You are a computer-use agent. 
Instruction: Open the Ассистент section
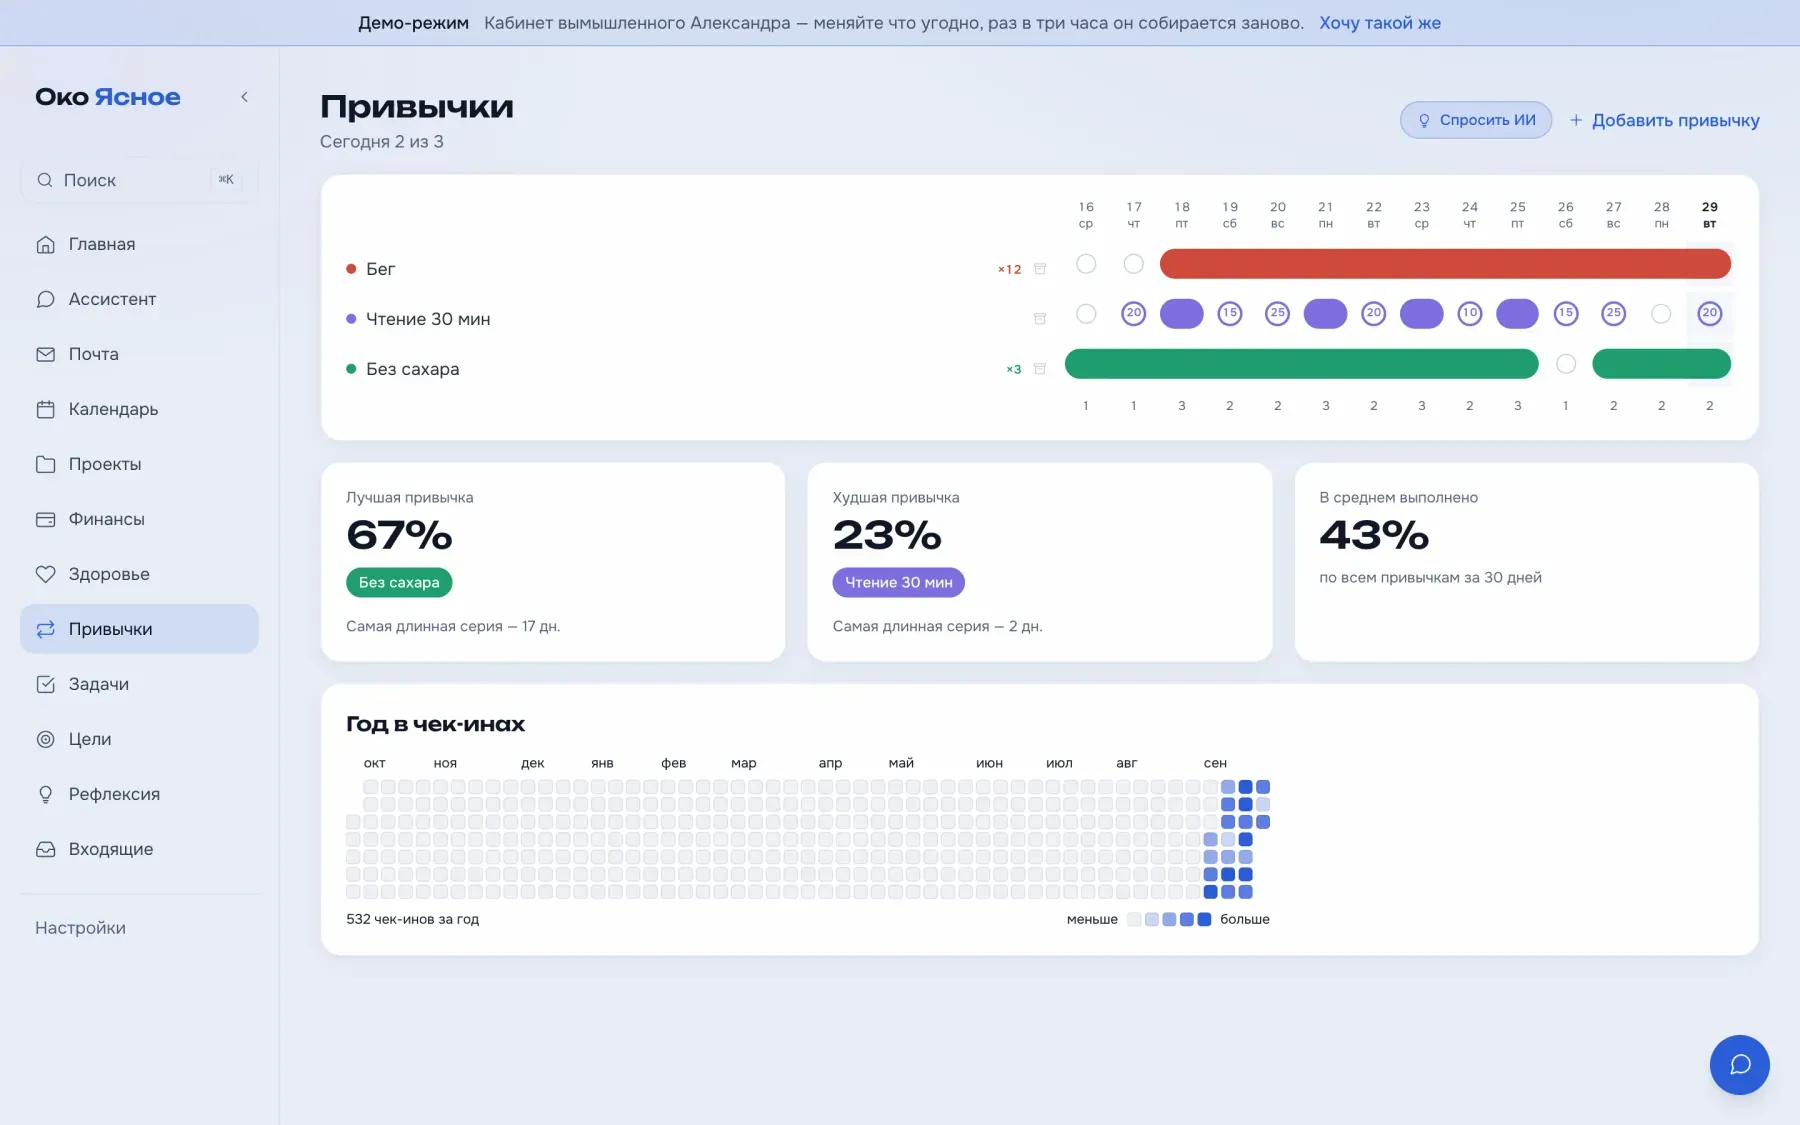tap(139, 299)
